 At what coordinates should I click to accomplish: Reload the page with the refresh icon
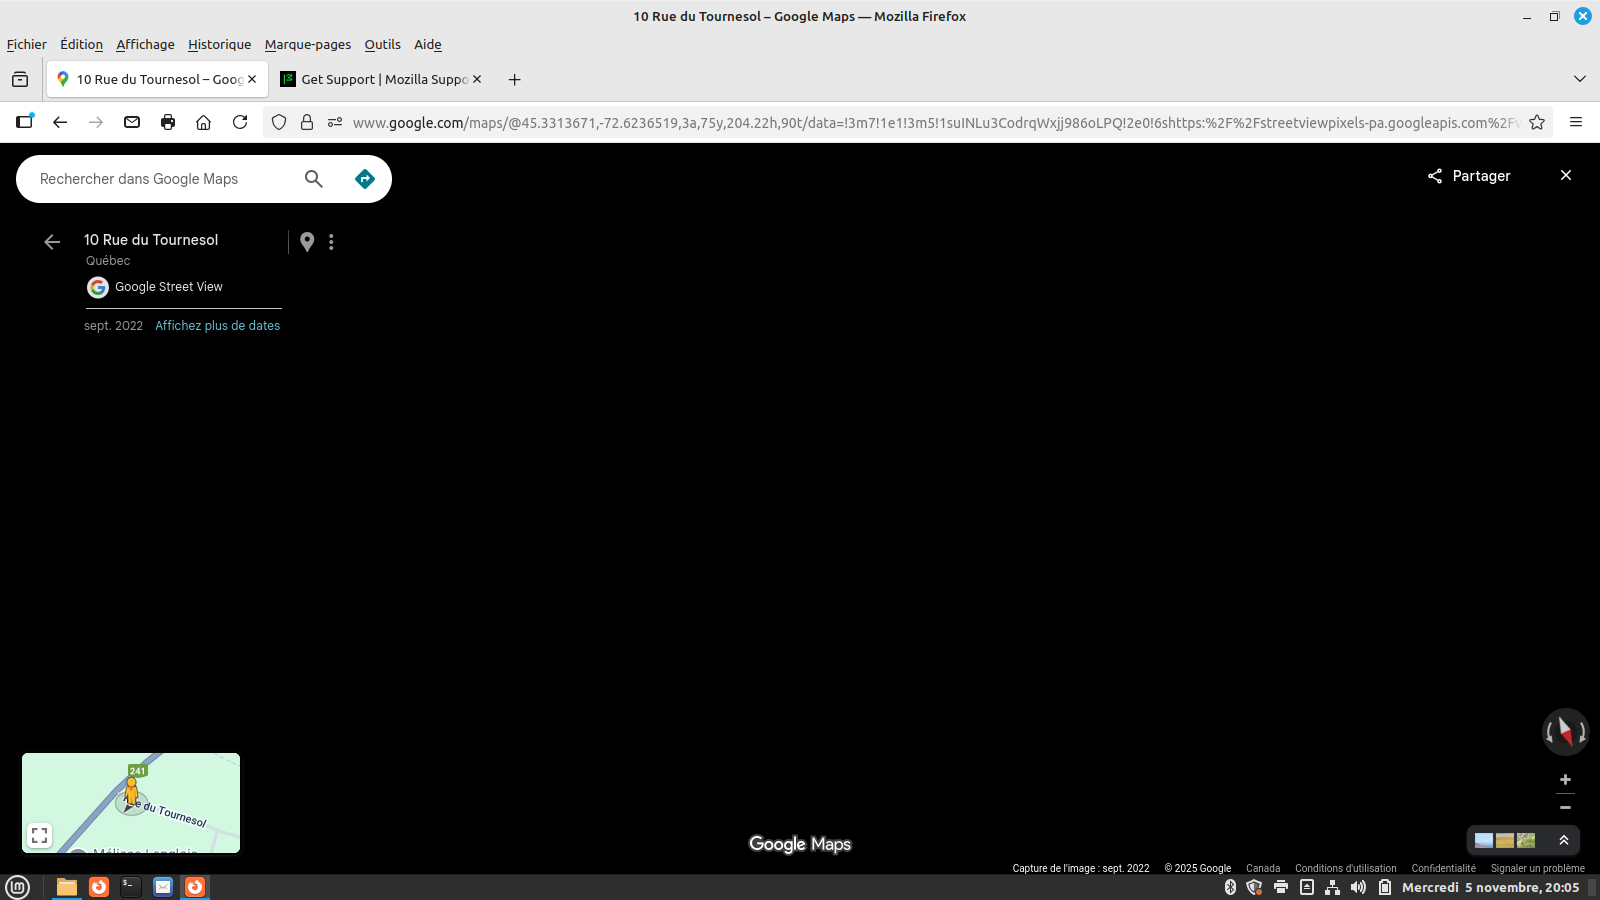240,122
